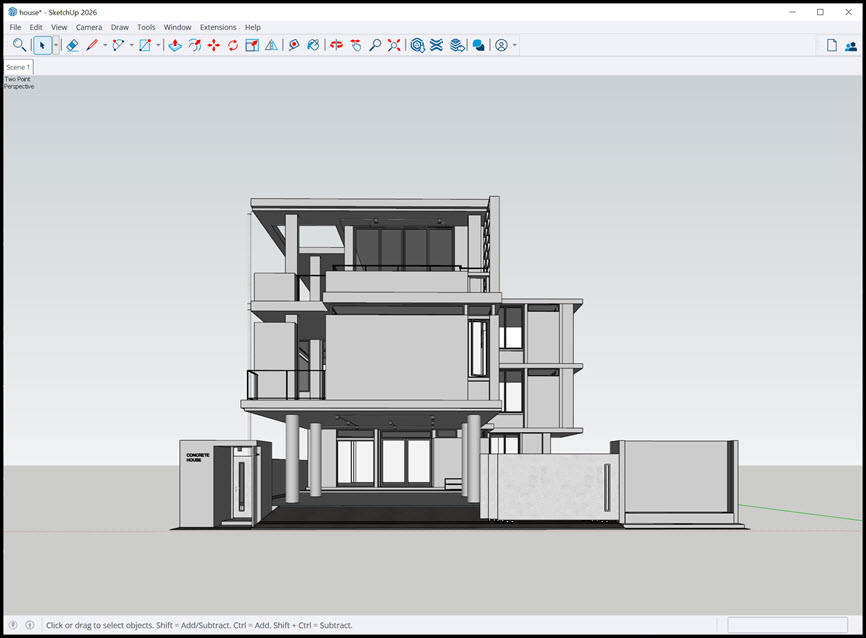Click the Search magnifier icon in the toolbar
Viewport: 866px width, 638px height.
(x=19, y=45)
